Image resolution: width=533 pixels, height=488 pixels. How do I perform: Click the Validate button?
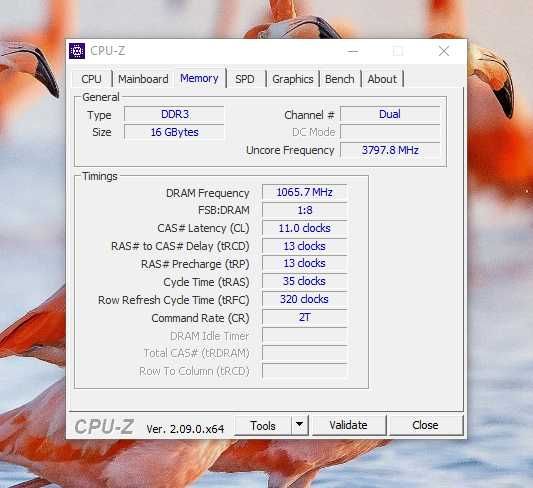[x=348, y=425]
